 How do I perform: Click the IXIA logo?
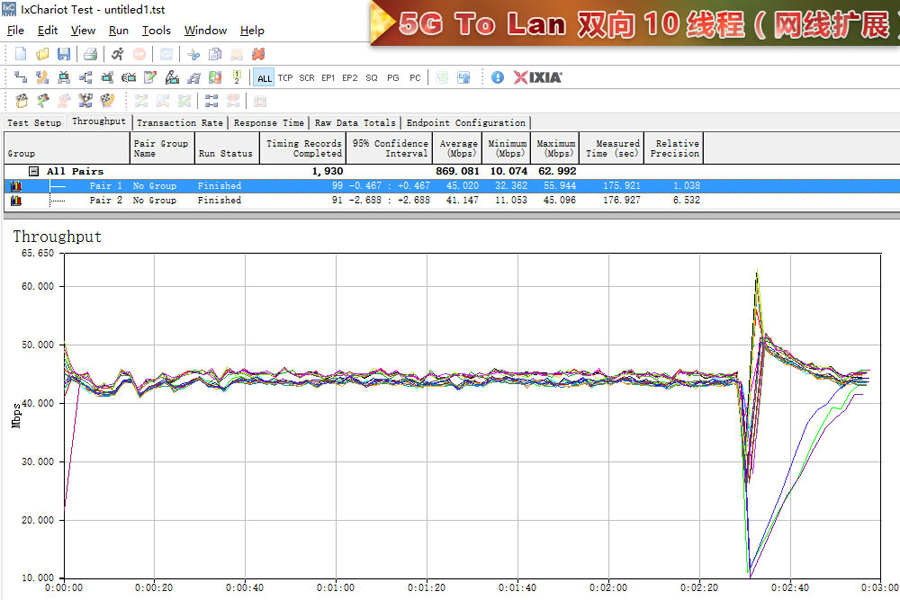coord(538,77)
